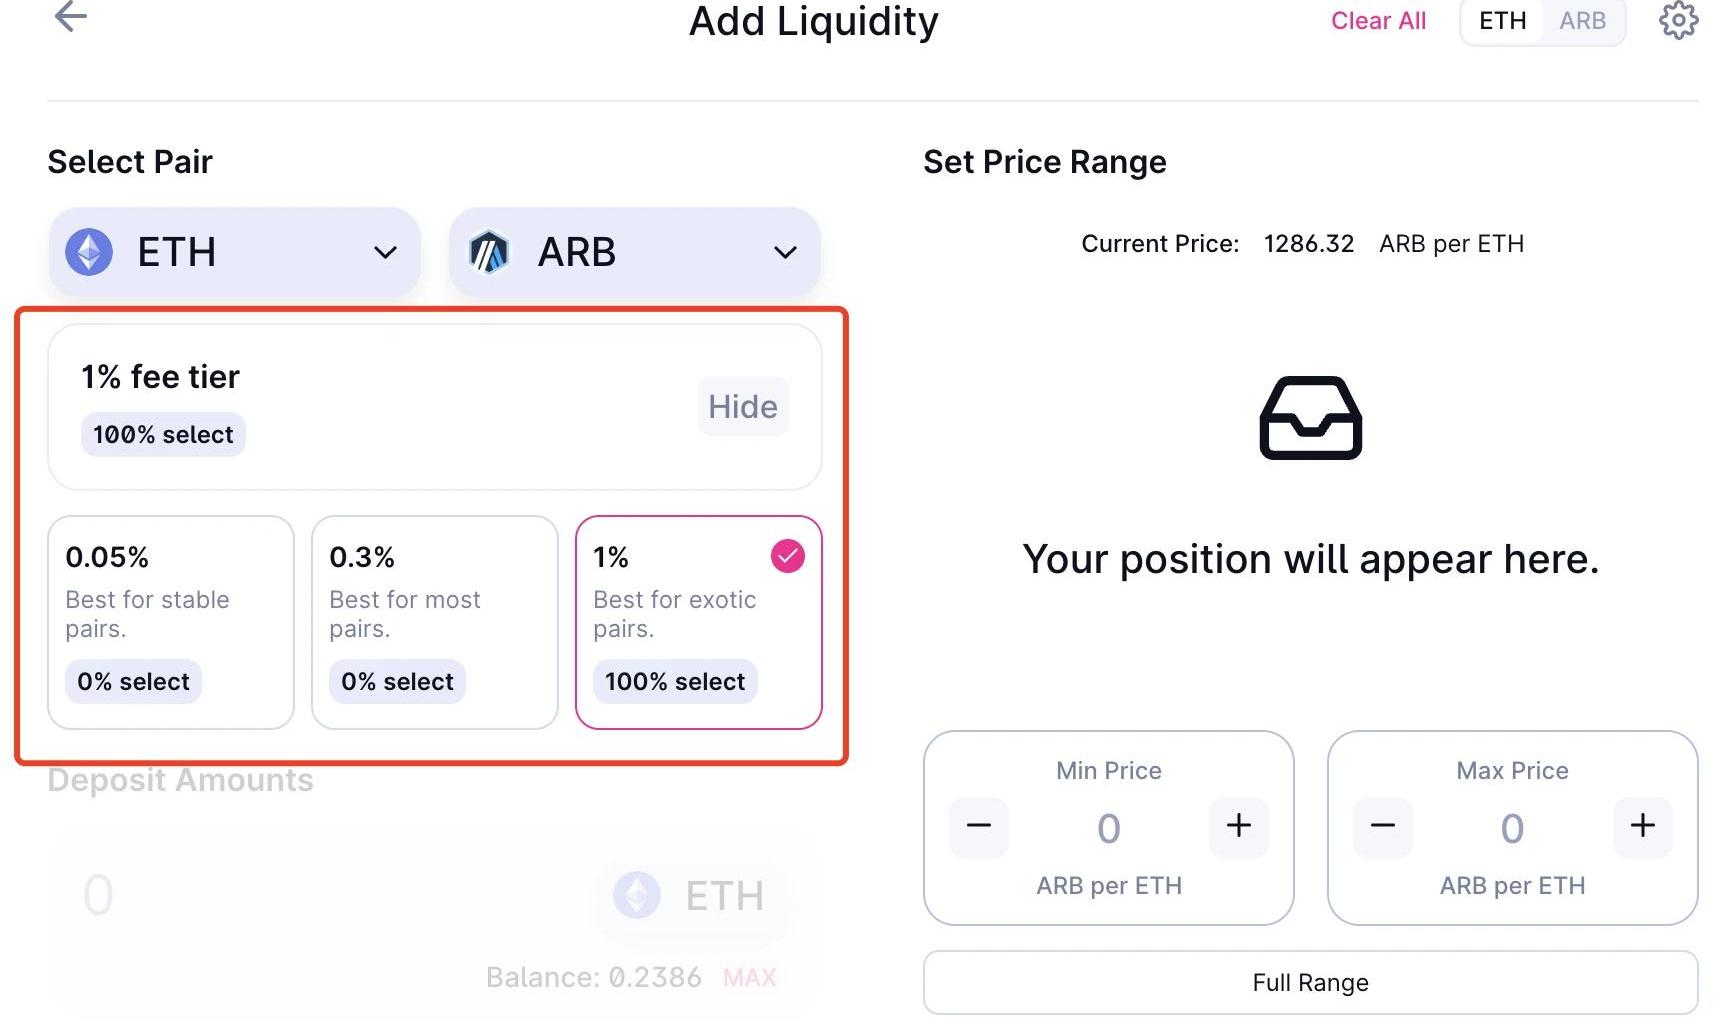This screenshot has height=1022, width=1720.
Task: Decrease Max Price with minus button
Action: 1382,826
